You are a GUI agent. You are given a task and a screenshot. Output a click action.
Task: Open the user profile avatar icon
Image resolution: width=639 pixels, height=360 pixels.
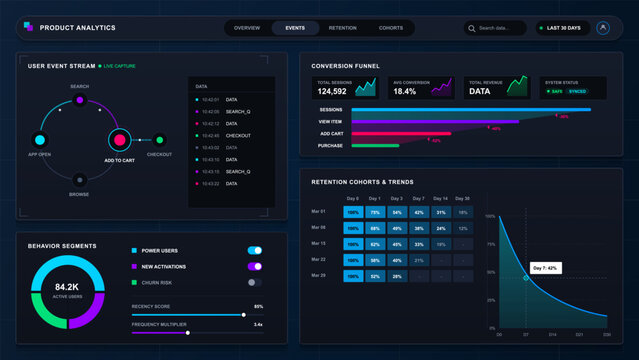pyautogui.click(x=603, y=28)
